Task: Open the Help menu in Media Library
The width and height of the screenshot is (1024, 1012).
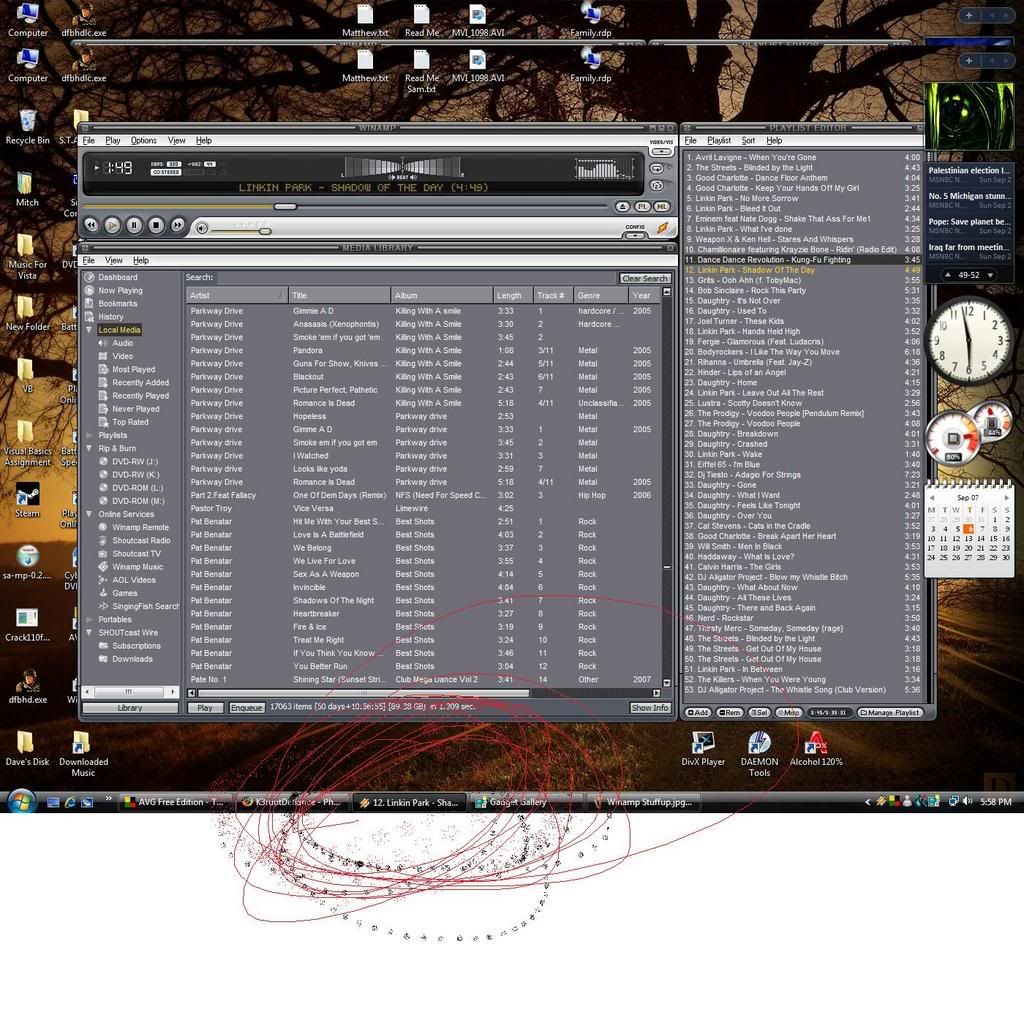Action: pyautogui.click(x=140, y=261)
